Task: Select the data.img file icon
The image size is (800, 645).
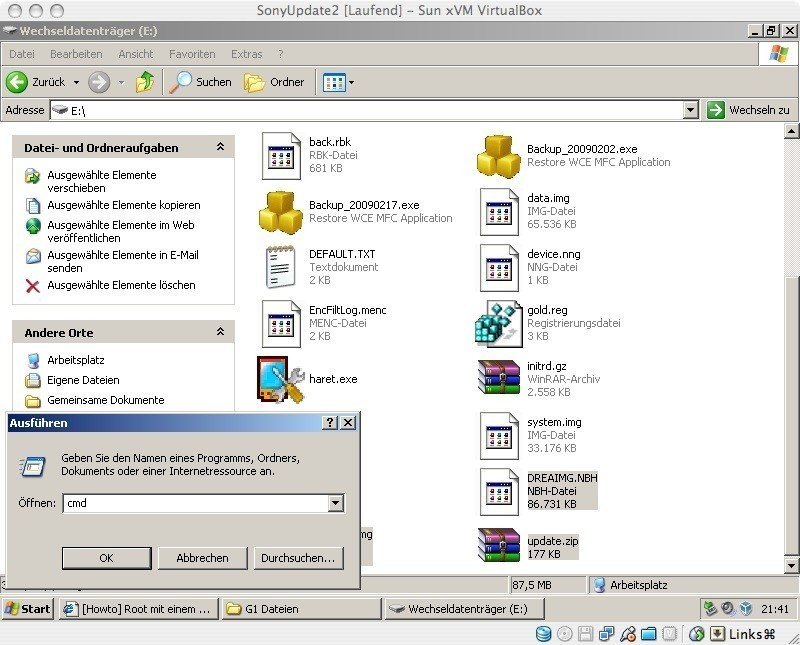Action: (499, 212)
